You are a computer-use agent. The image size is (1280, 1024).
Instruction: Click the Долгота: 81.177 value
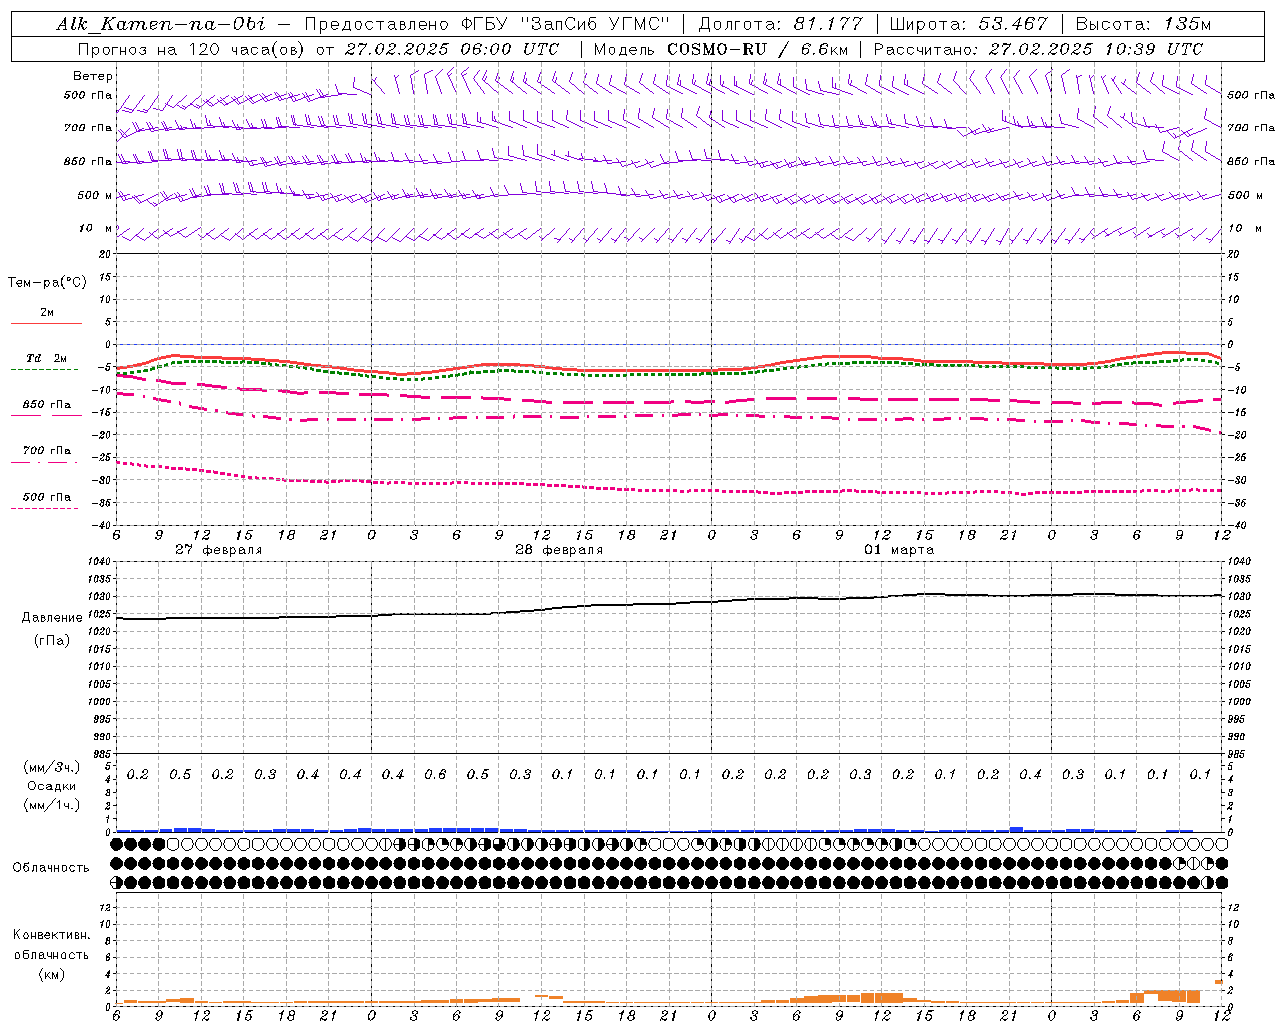[x=781, y=24]
